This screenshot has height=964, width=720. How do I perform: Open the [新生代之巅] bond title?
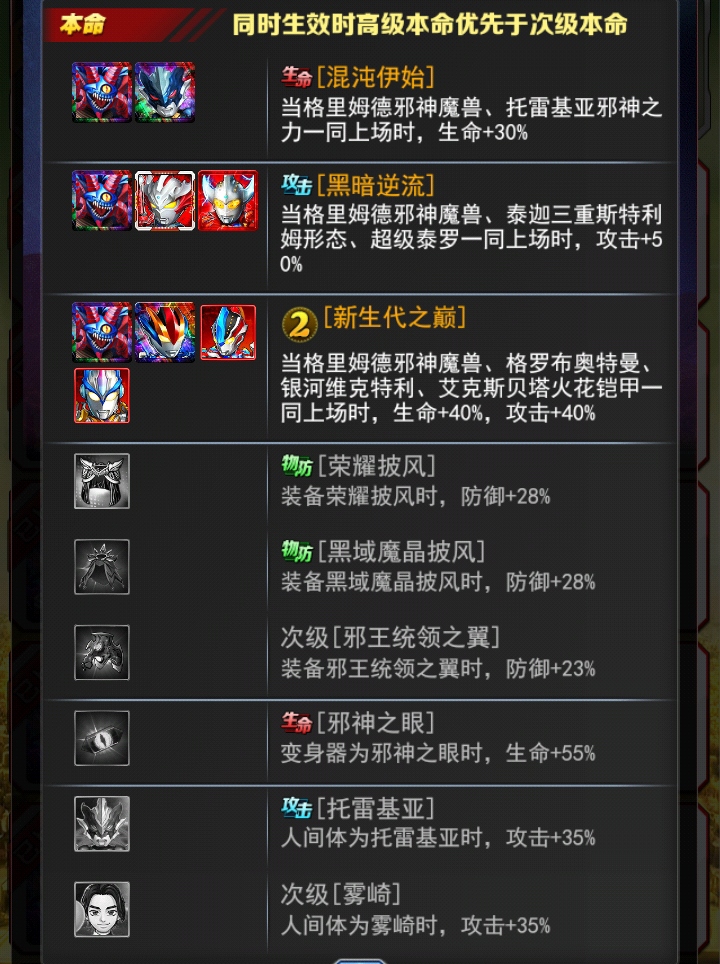pos(395,318)
